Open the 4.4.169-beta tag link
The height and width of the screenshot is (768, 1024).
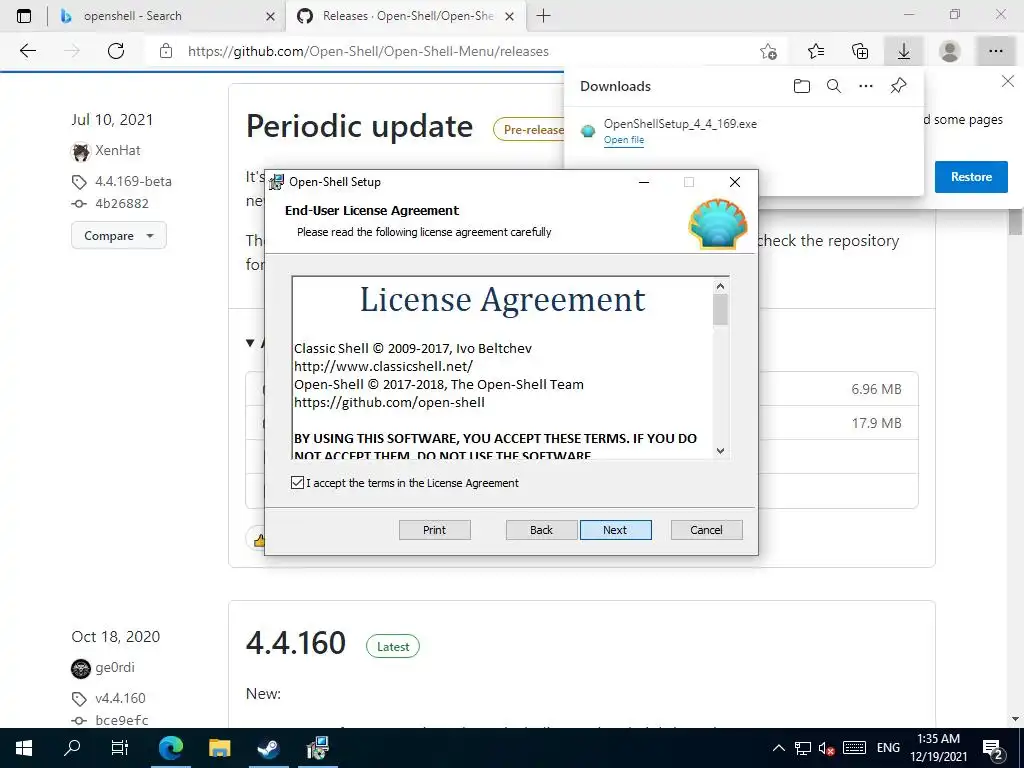133,182
